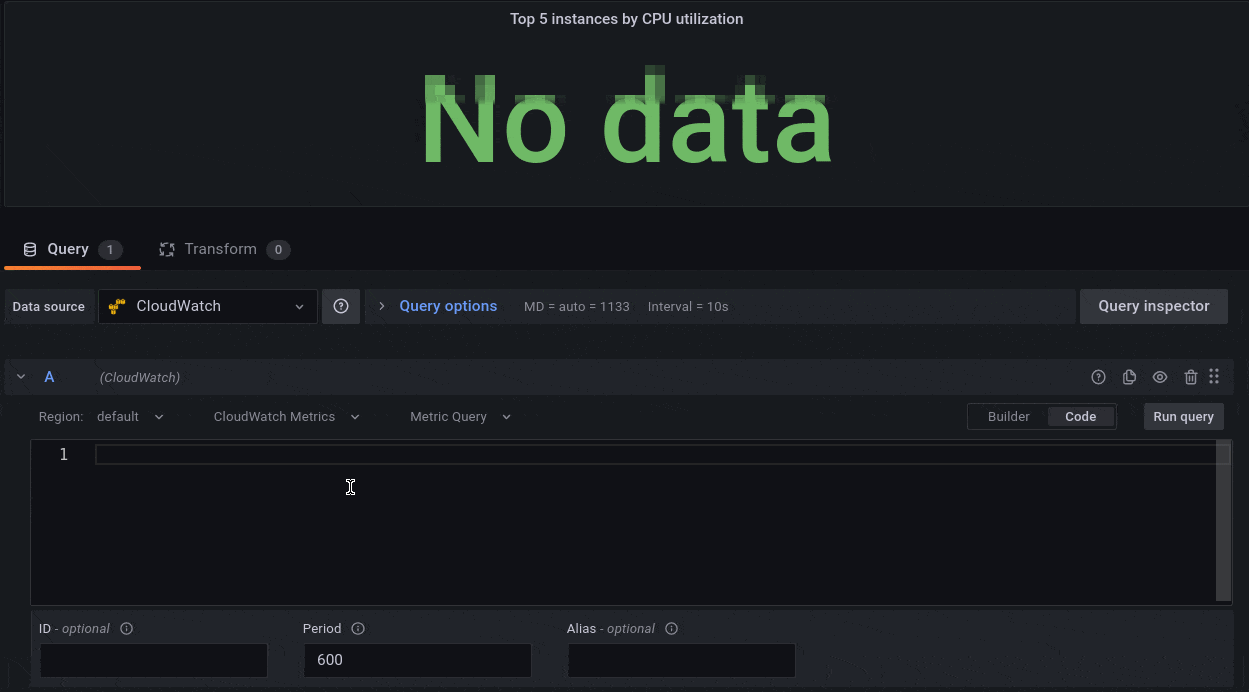The image size is (1249, 692).
Task: Open inline help for query A
Action: 1098,377
